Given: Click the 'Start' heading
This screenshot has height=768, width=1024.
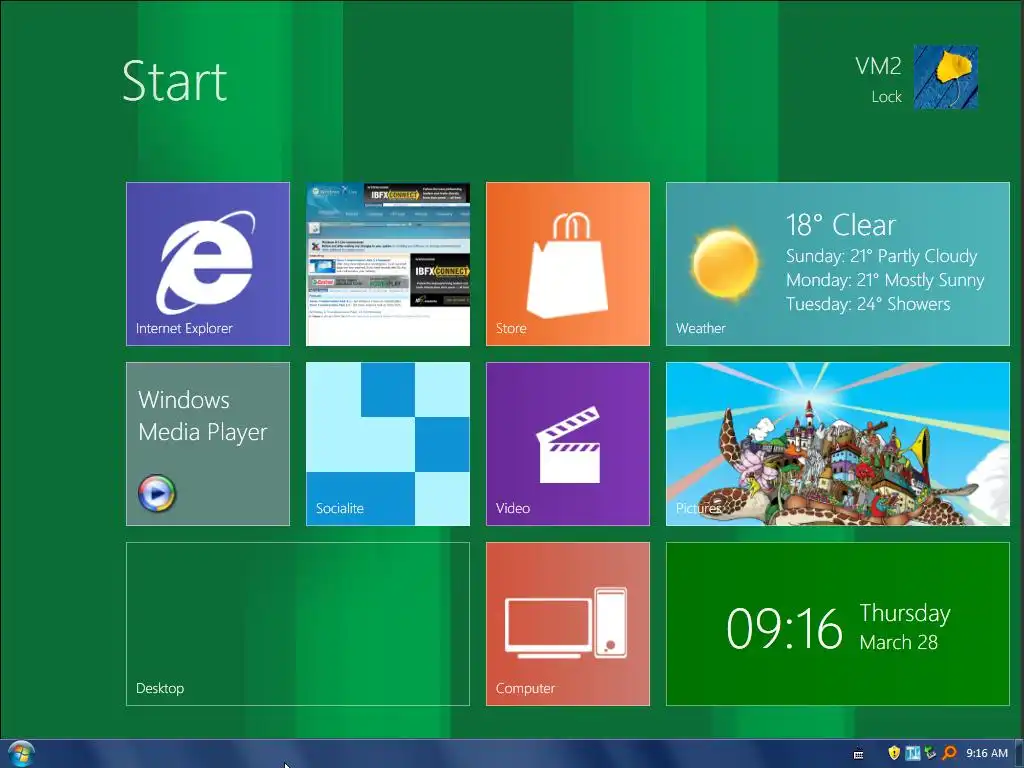Looking at the screenshot, I should [x=174, y=81].
